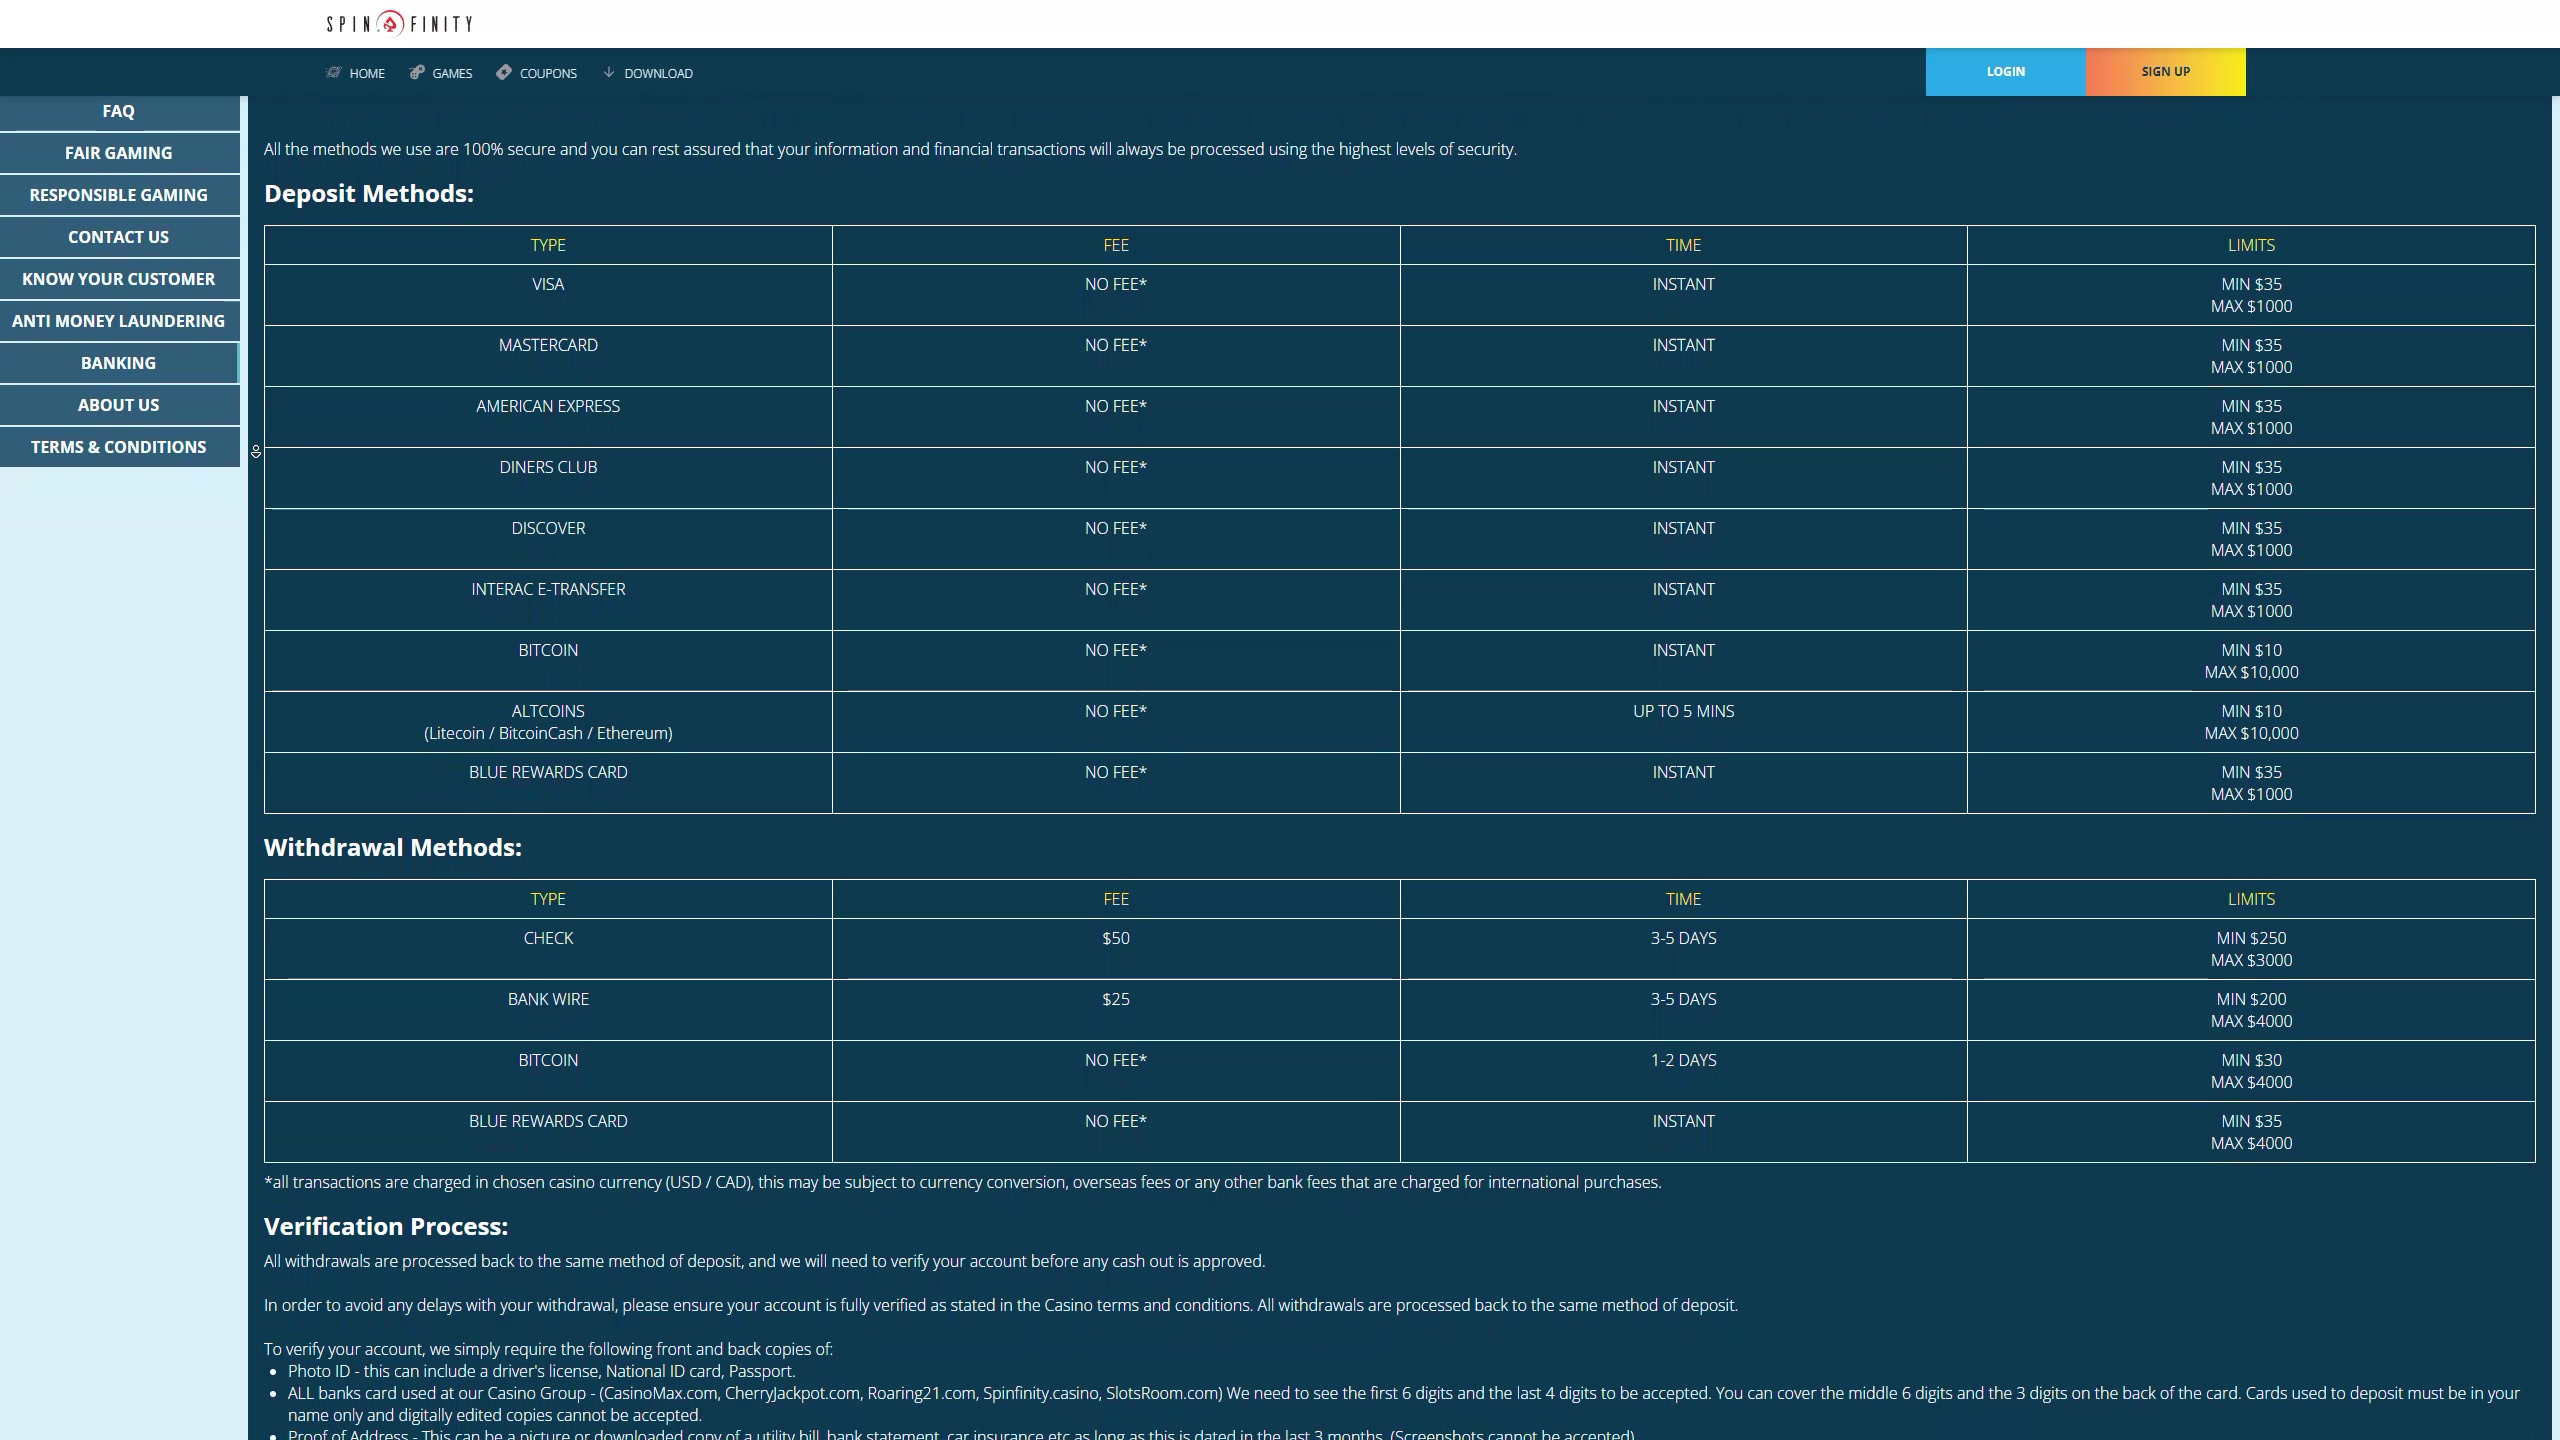Screen dimensions: 2560x1440
Task: Click the down-arrow icon beside Download
Action: [608, 72]
